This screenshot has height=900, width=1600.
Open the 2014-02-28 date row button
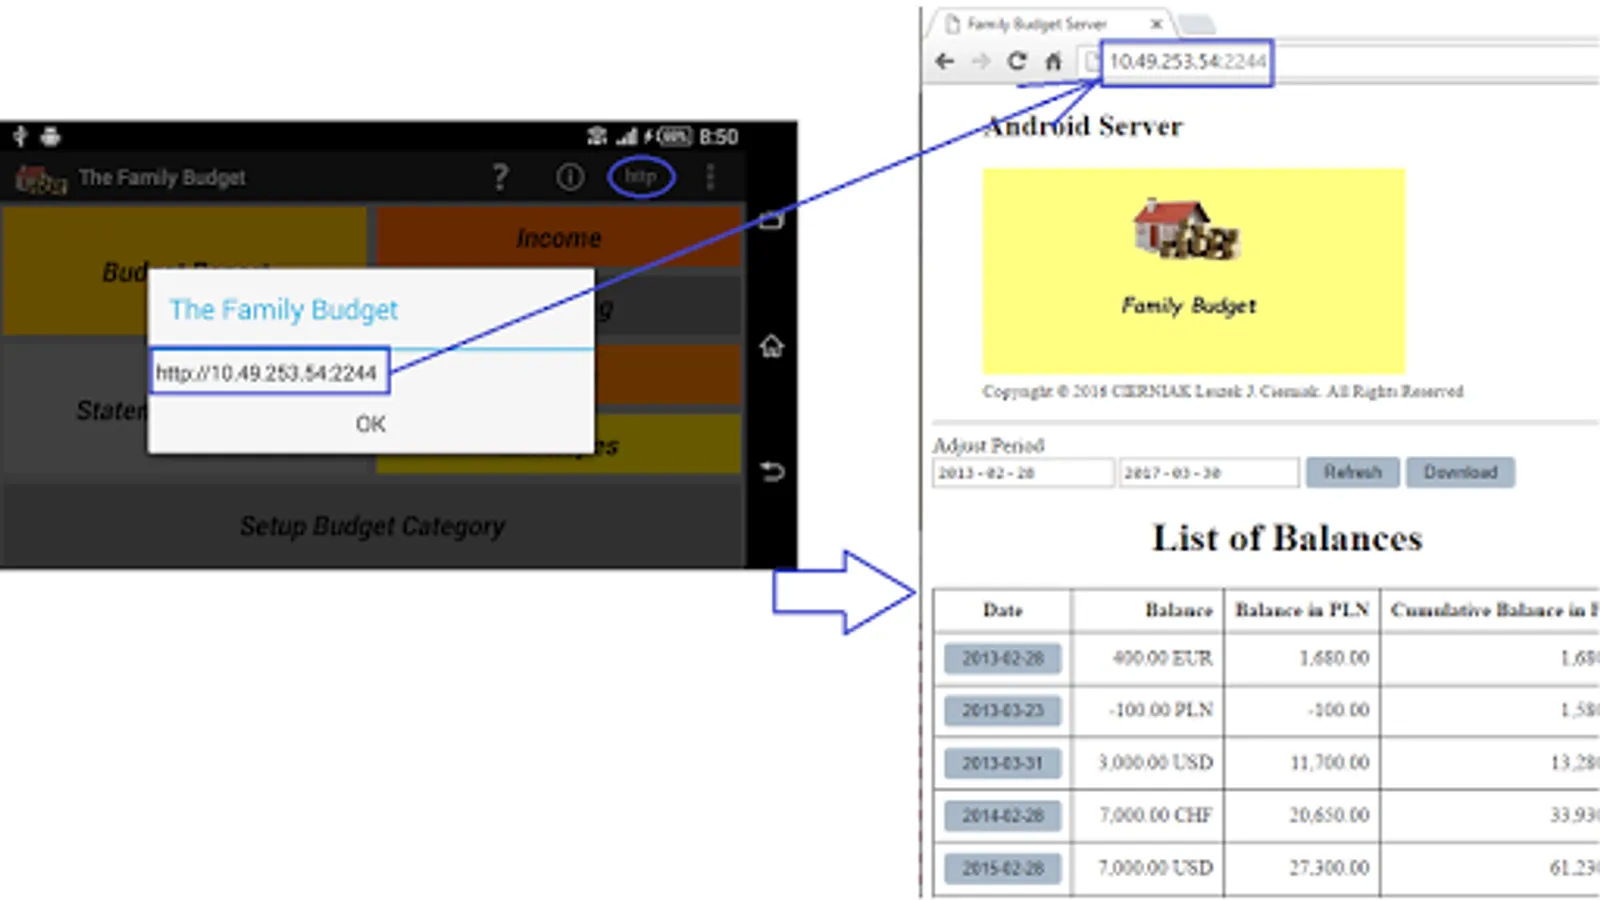tap(1002, 815)
